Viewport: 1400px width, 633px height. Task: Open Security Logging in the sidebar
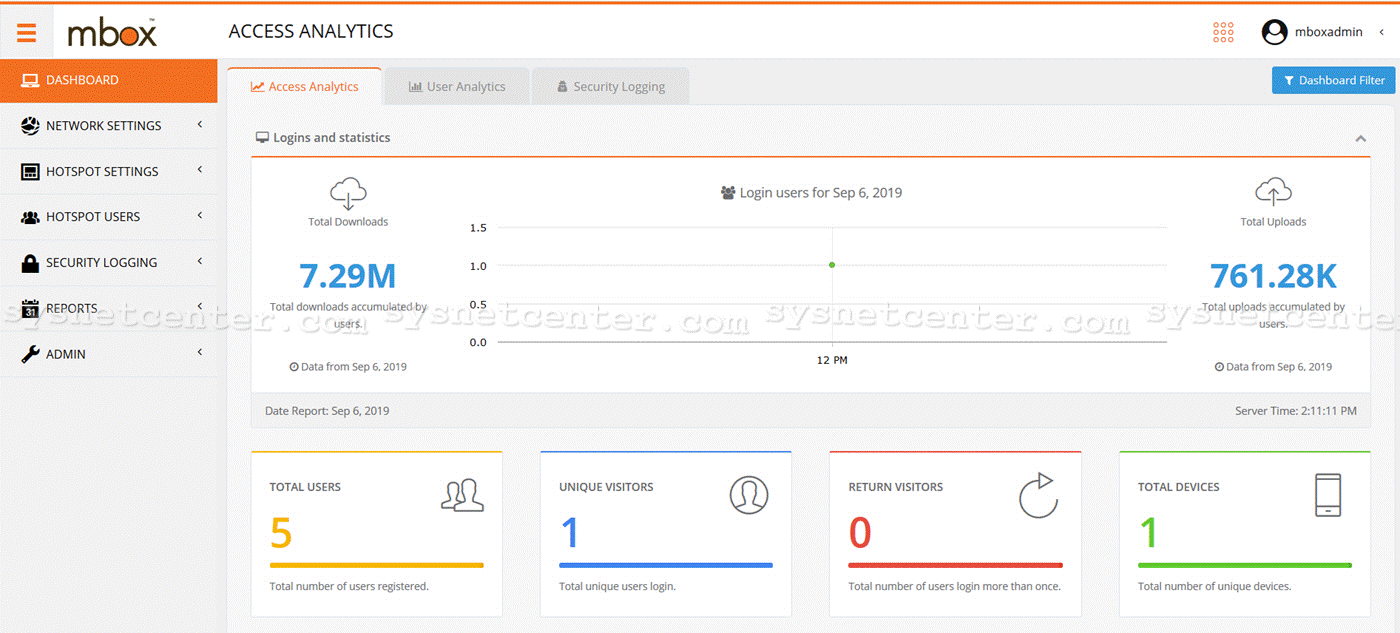pos(109,262)
